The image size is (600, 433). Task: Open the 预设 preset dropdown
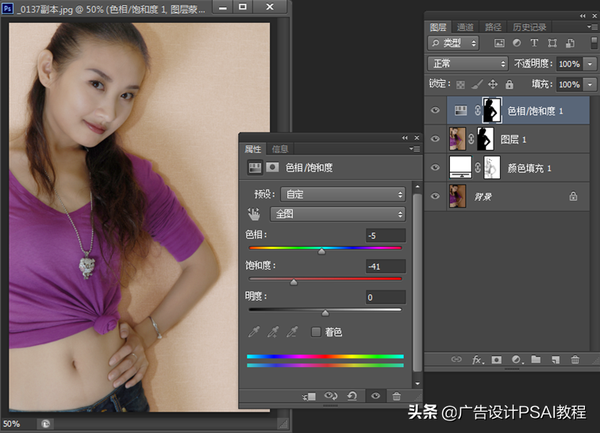343,193
